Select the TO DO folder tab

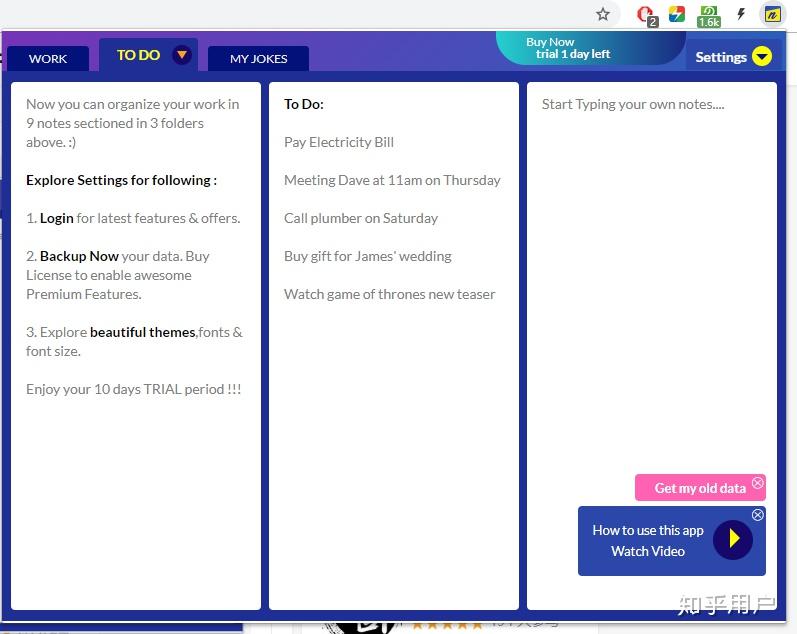[138, 55]
